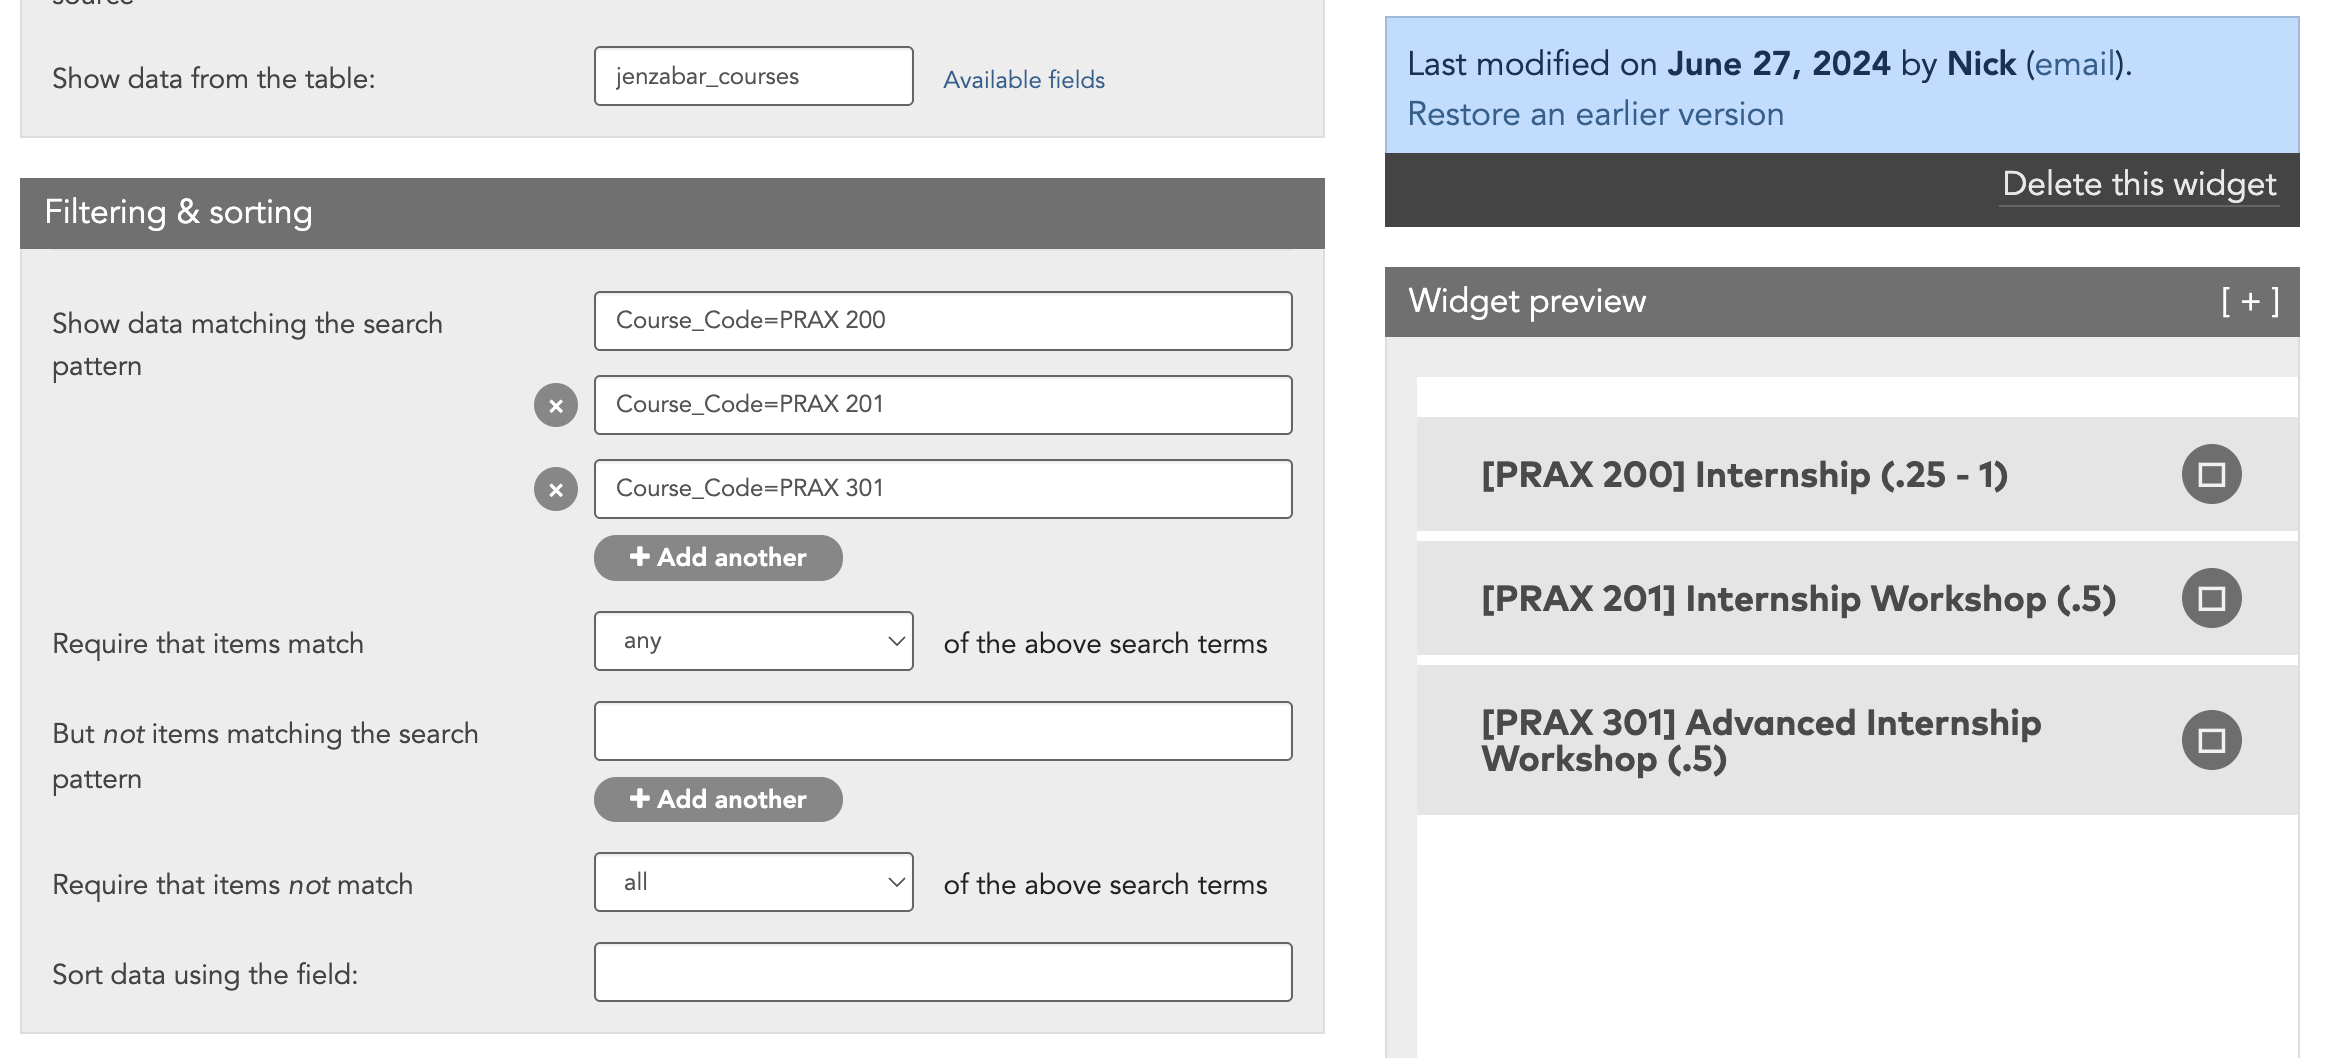The height and width of the screenshot is (1058, 2344).
Task: Remove the PRAX 201 search pattern
Action: 556,405
